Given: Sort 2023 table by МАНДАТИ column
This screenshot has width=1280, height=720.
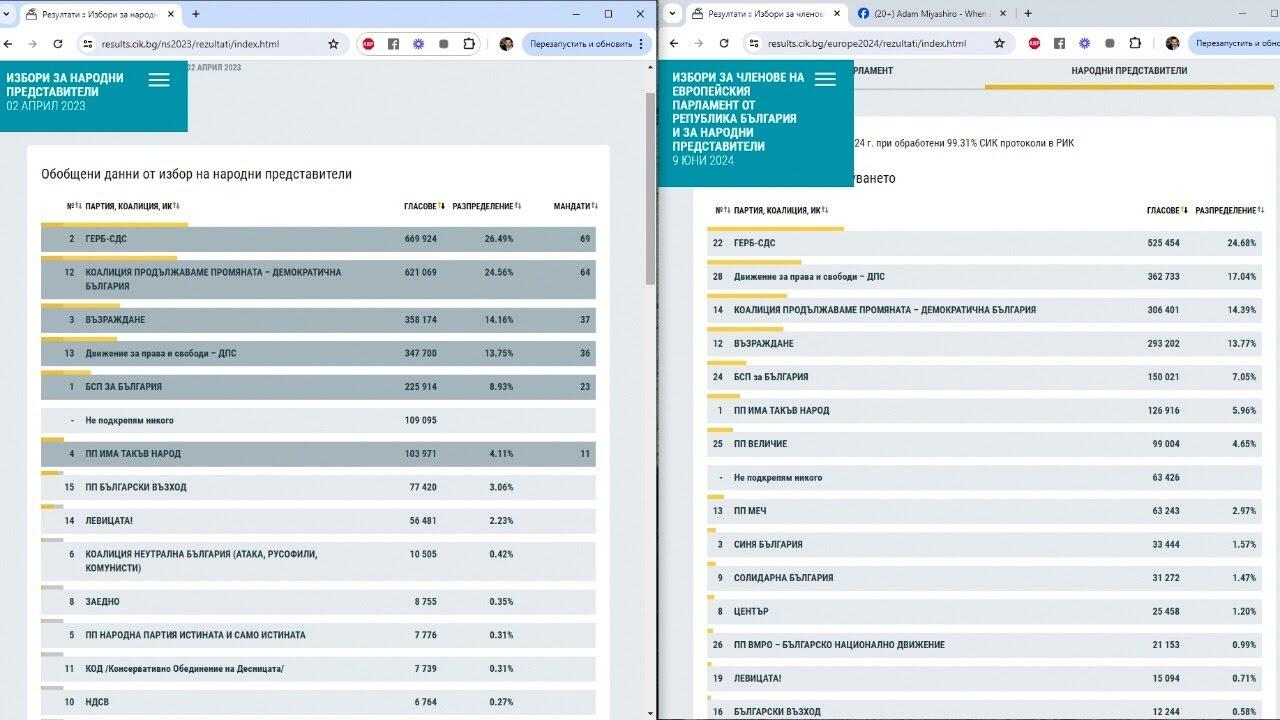Looking at the screenshot, I should click(575, 206).
